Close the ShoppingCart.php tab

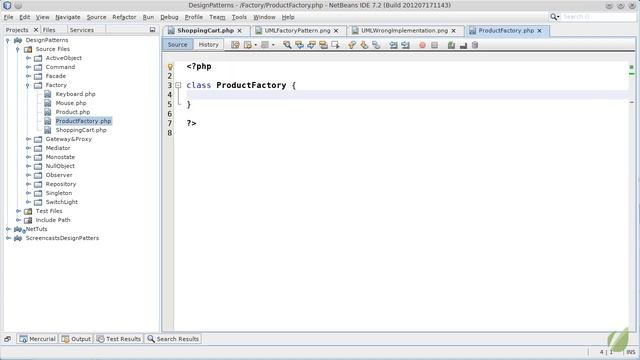point(240,31)
